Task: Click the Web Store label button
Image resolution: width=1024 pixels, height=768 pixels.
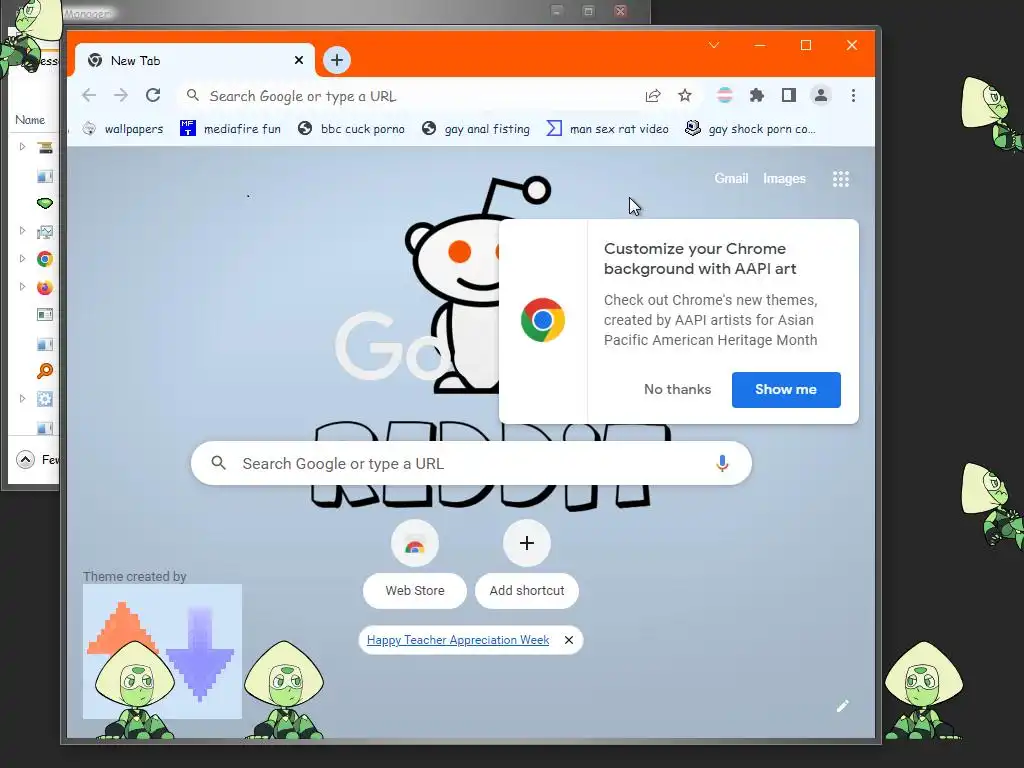Action: click(415, 590)
